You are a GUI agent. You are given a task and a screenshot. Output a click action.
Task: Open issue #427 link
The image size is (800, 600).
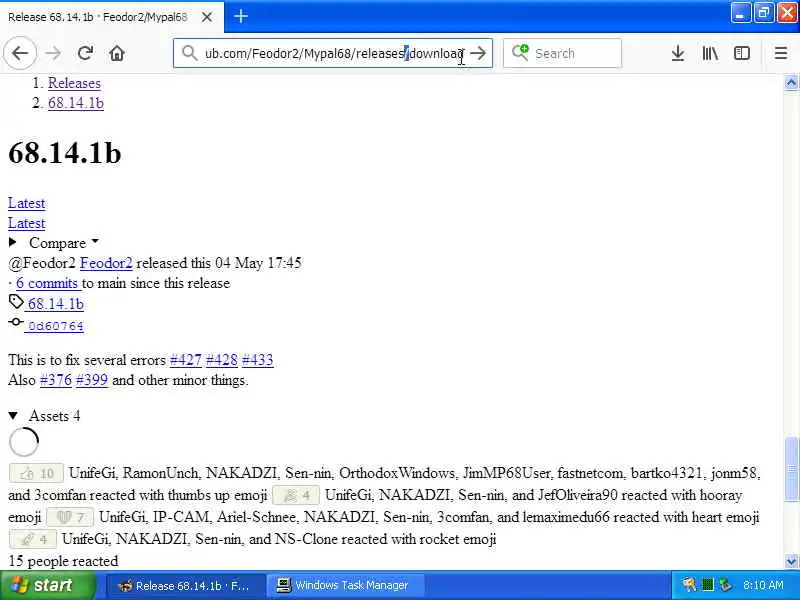[x=186, y=360]
